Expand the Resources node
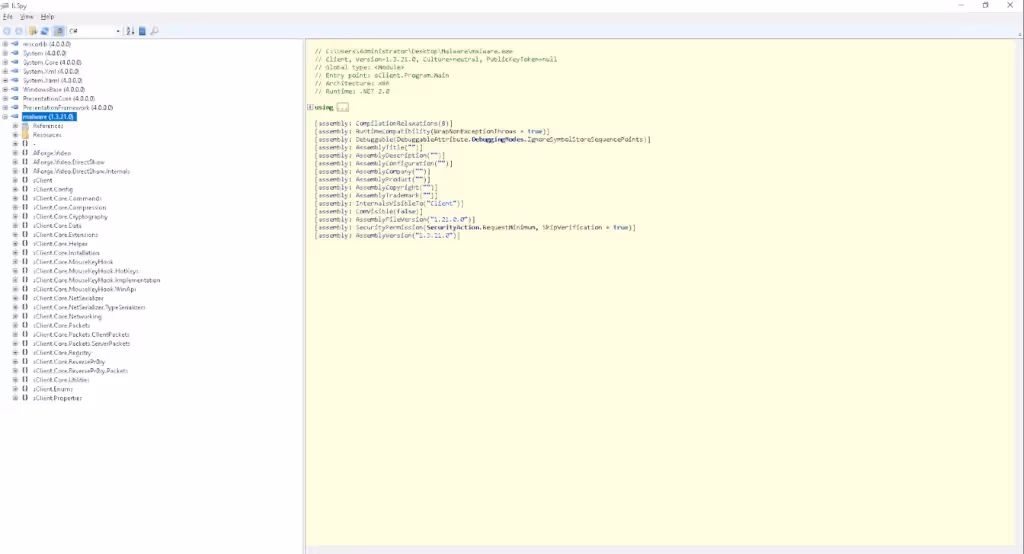 click(x=16, y=135)
